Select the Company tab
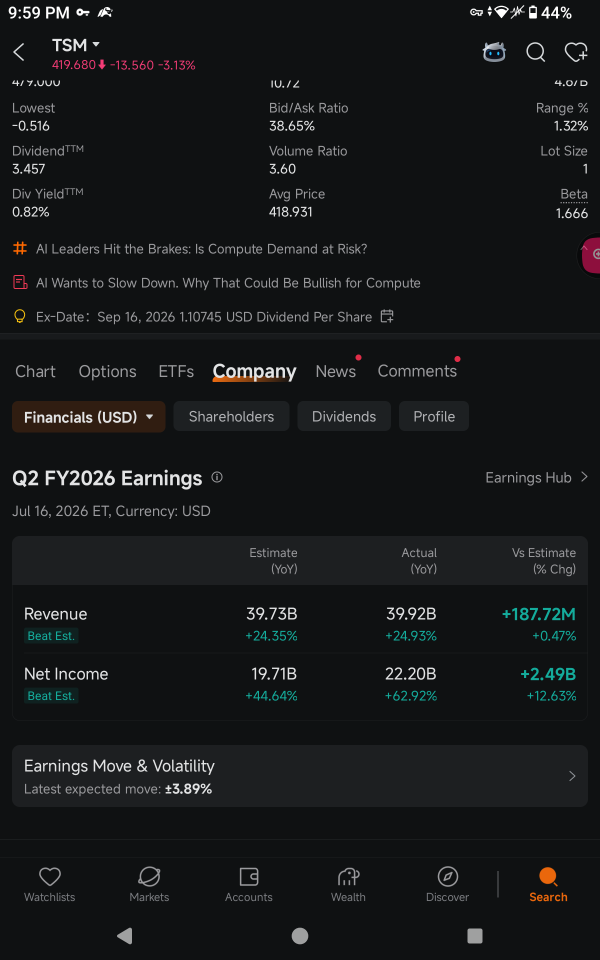The image size is (600, 960). (255, 371)
